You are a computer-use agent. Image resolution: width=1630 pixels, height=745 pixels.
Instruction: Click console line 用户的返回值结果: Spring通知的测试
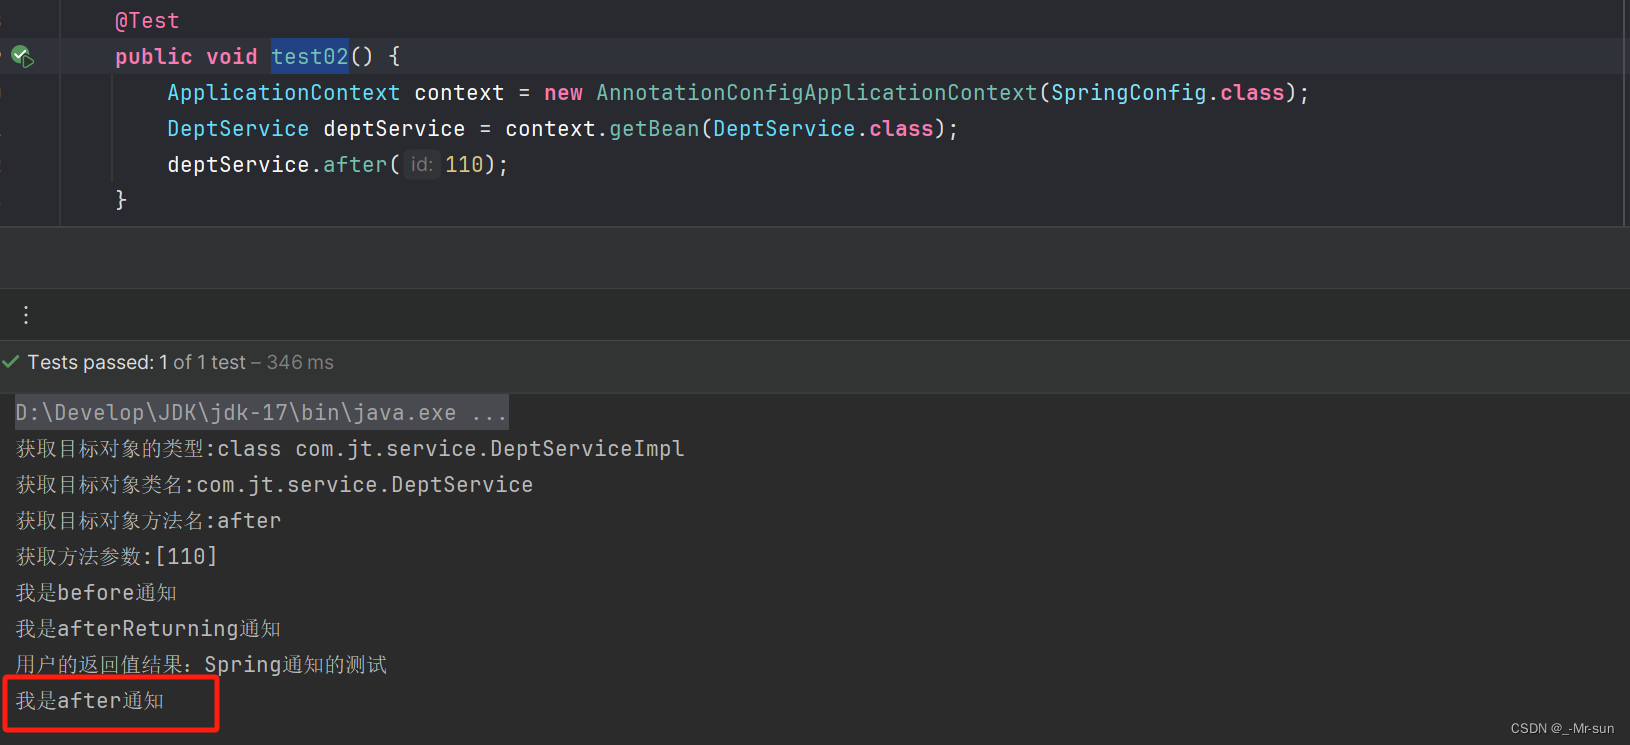click(201, 665)
